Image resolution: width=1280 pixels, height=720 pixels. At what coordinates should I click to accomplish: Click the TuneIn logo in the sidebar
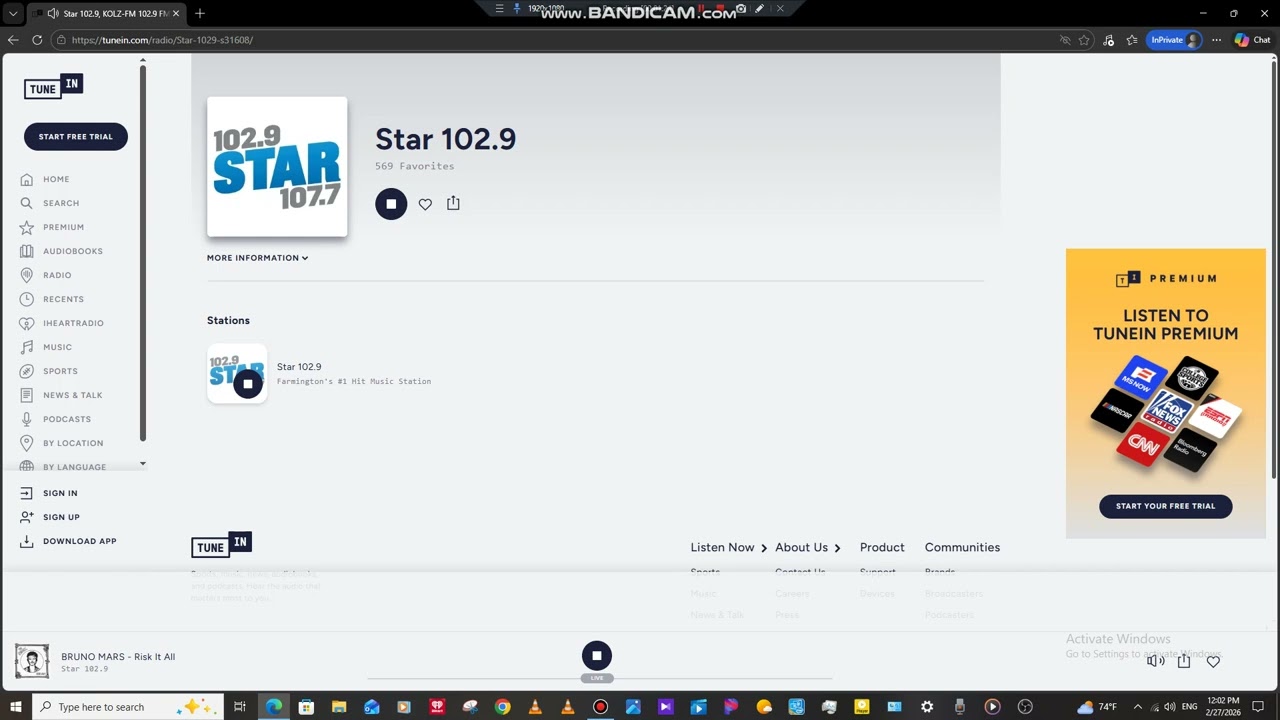53,87
